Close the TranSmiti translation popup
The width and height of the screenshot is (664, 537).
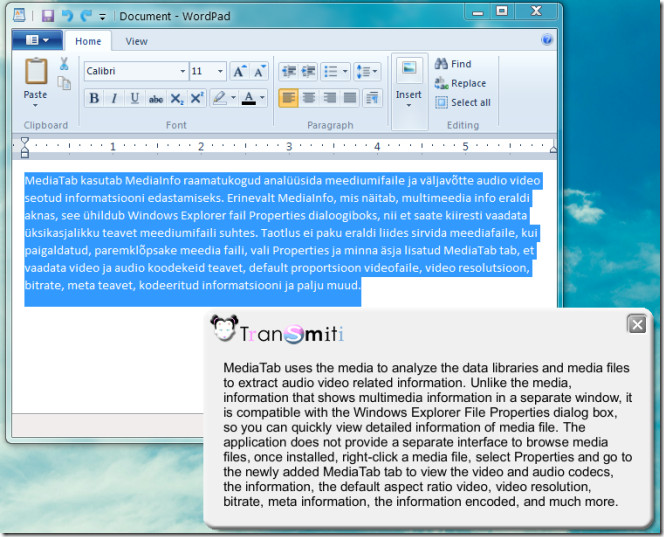636,324
